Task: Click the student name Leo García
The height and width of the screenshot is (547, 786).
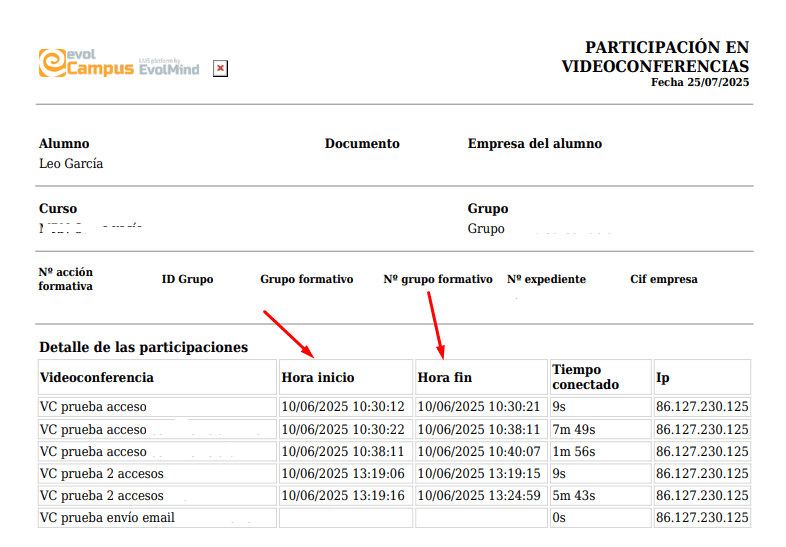Action: 71,164
